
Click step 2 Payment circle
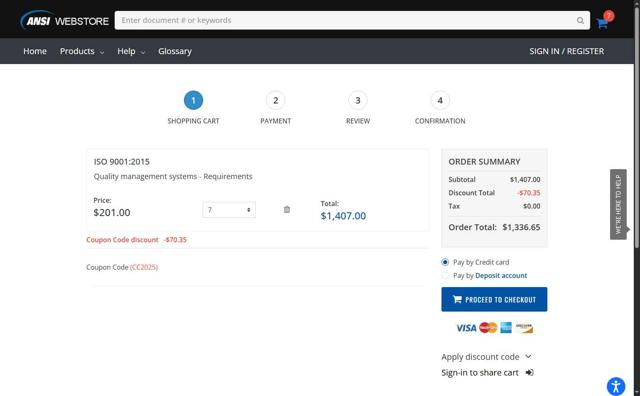pyautogui.click(x=276, y=100)
